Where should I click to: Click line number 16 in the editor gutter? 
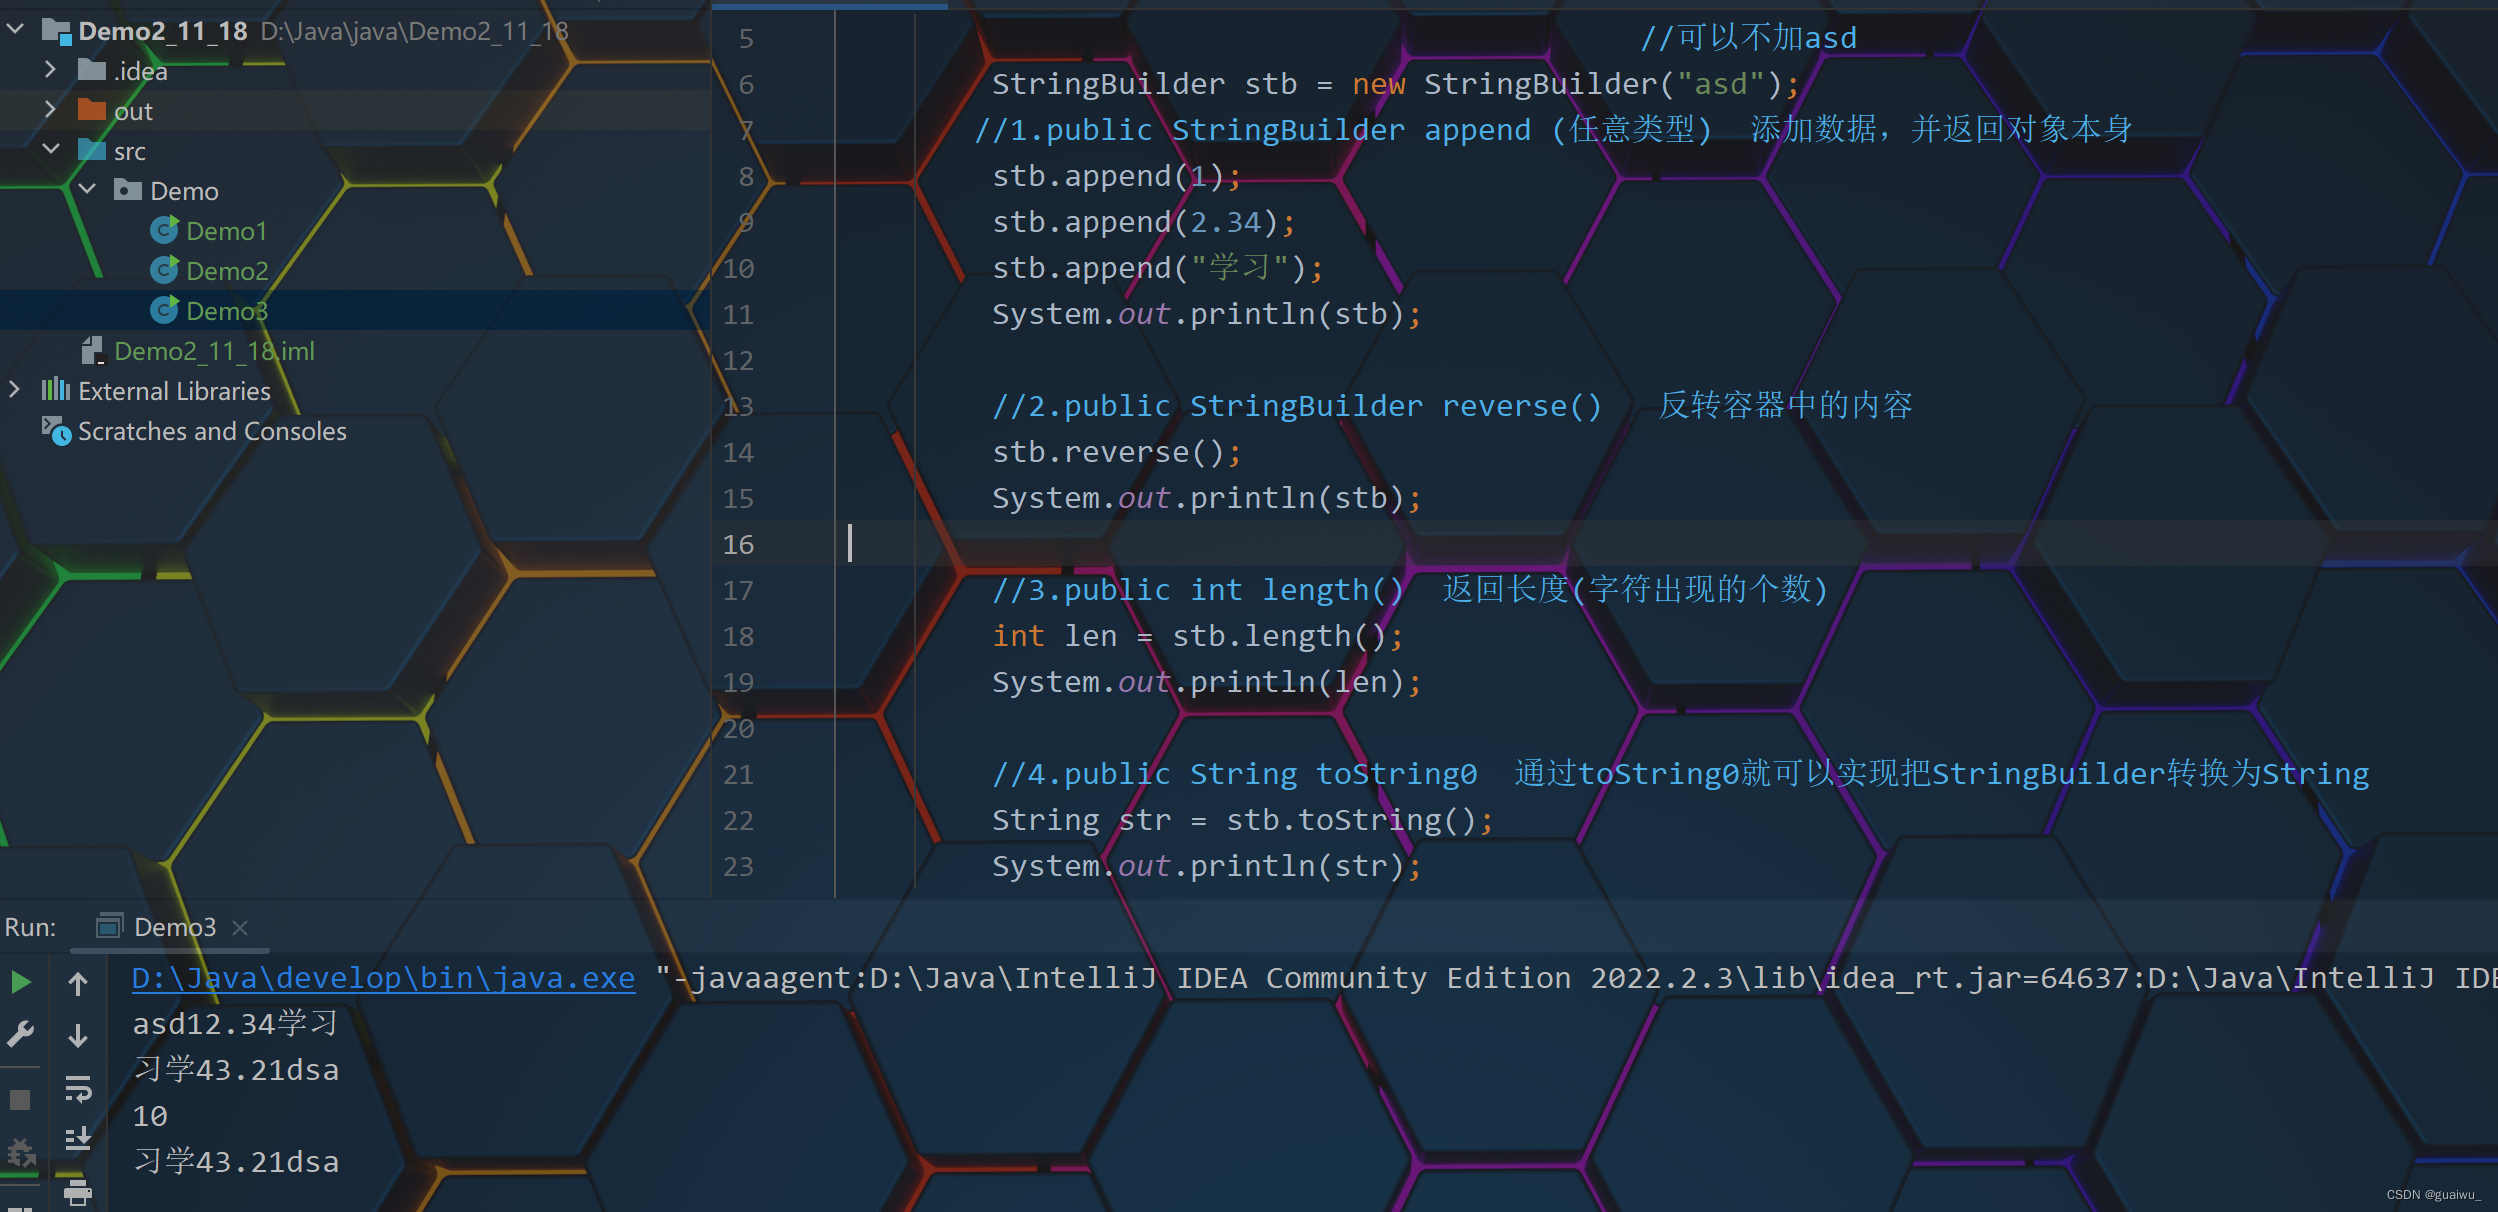pos(740,544)
